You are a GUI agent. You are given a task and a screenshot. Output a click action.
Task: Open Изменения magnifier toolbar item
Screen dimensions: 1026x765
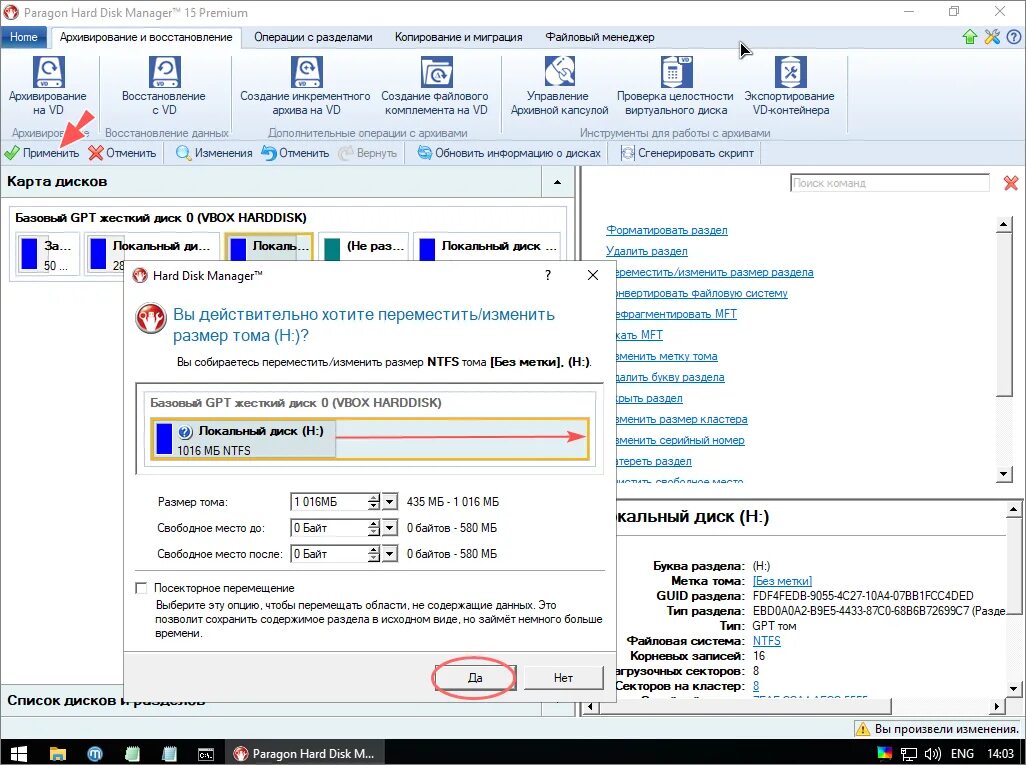(x=214, y=153)
